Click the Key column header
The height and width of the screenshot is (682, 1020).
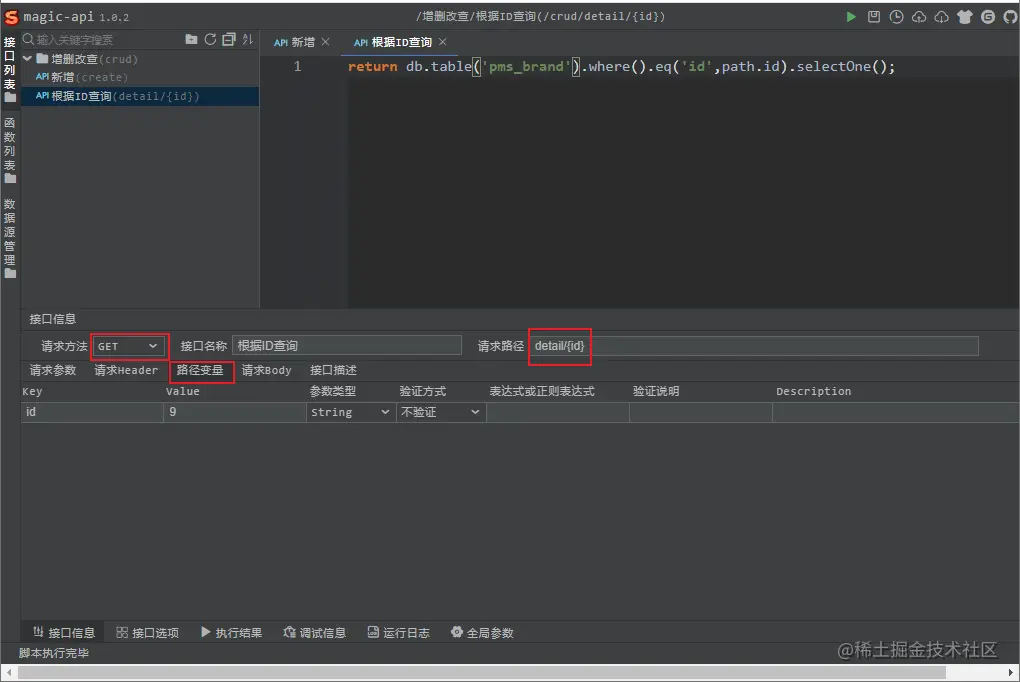(32, 391)
